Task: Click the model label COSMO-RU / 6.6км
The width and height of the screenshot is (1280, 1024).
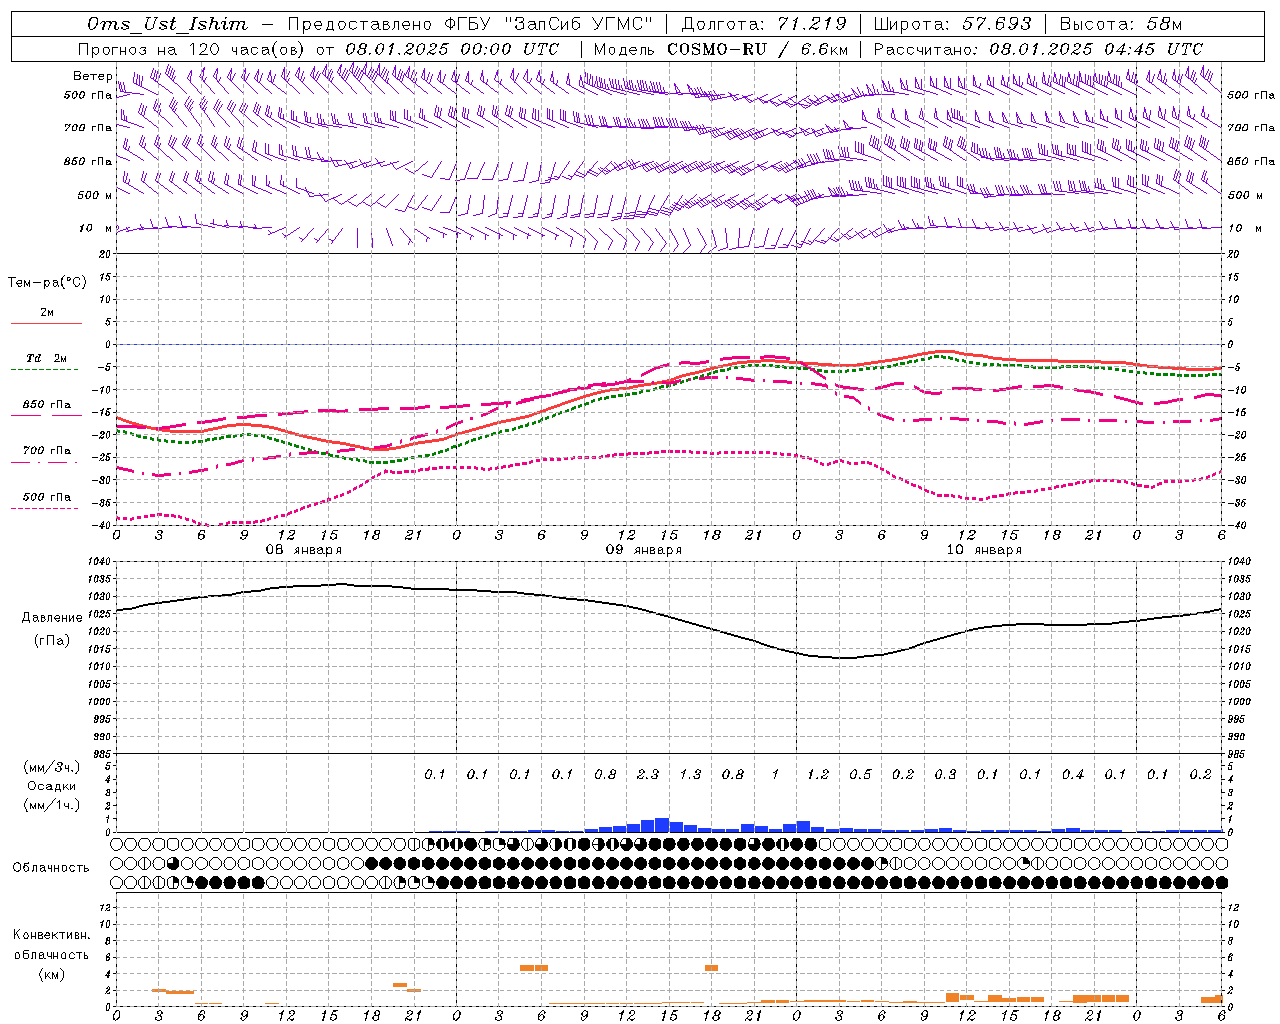Action: 757,49
